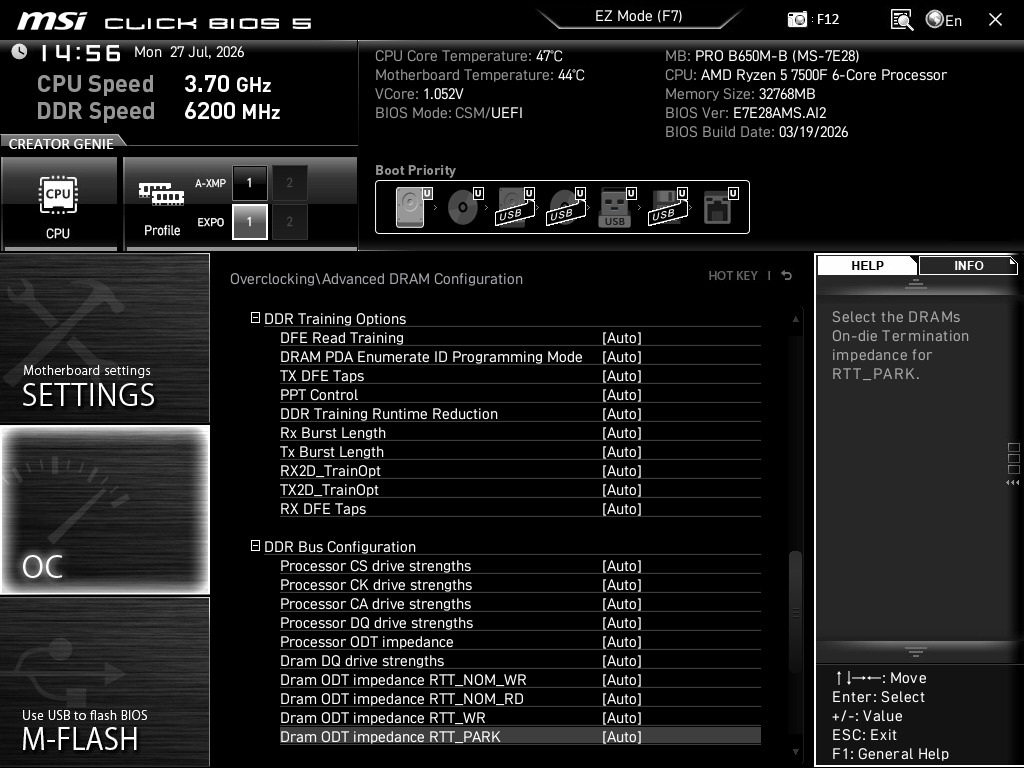Click the settings list scrollbar thumb
Image resolution: width=1024 pixels, height=768 pixels.
pos(795,613)
